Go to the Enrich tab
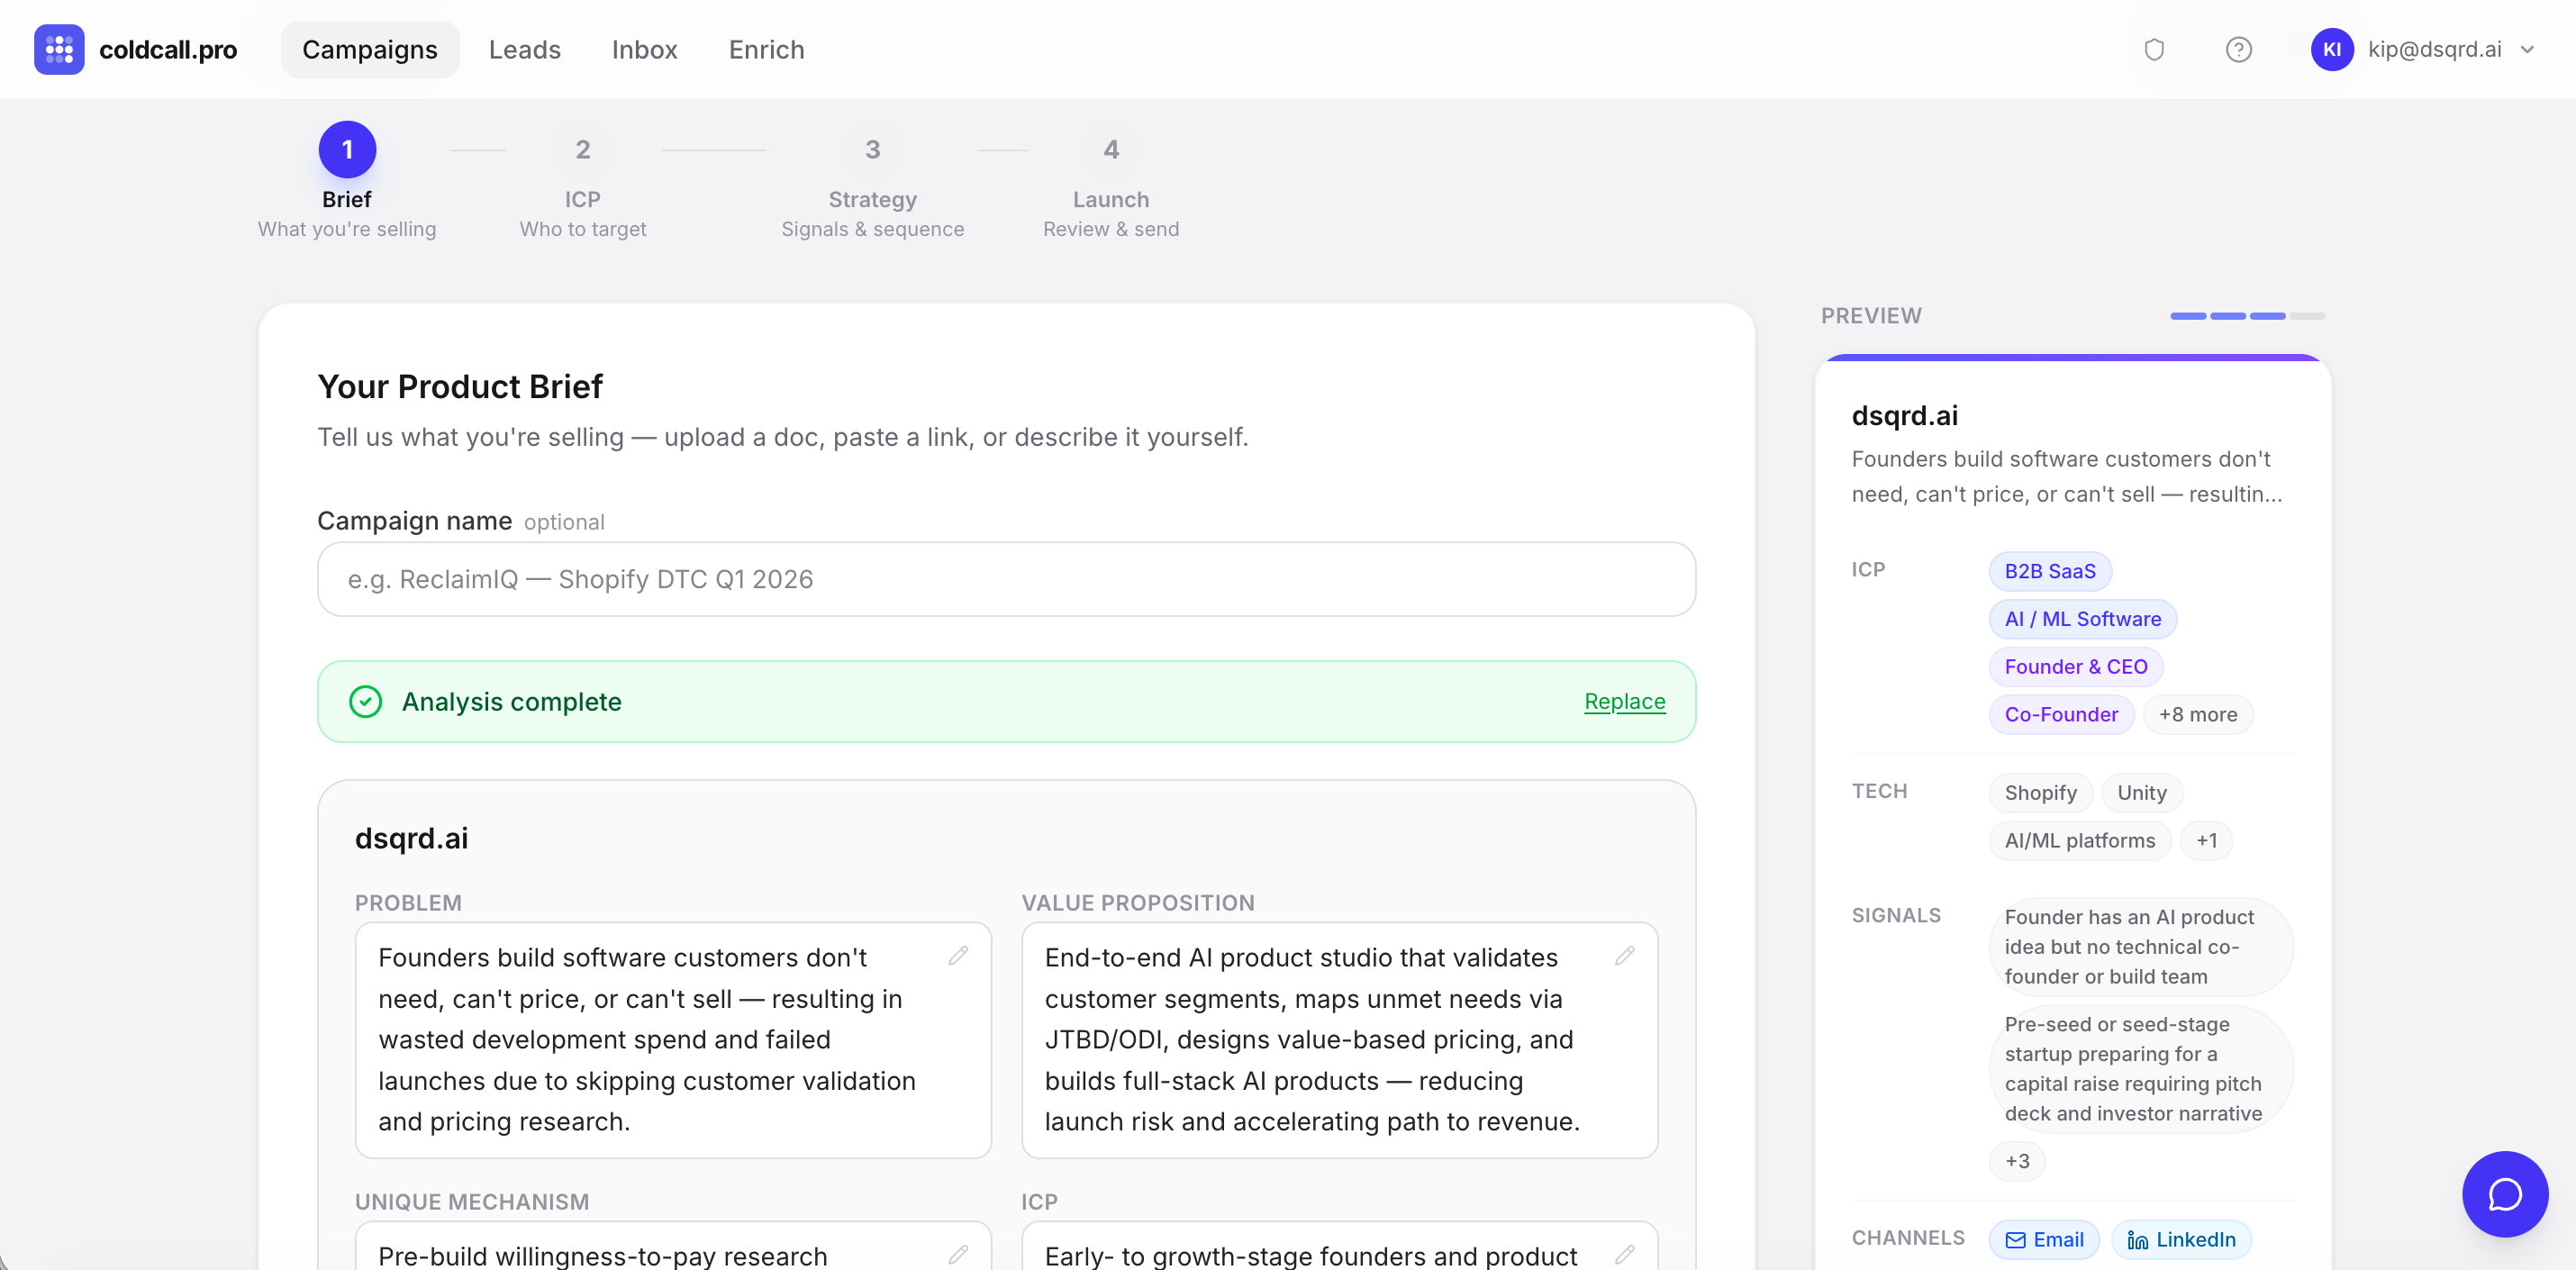This screenshot has height=1270, width=2576. 766,49
